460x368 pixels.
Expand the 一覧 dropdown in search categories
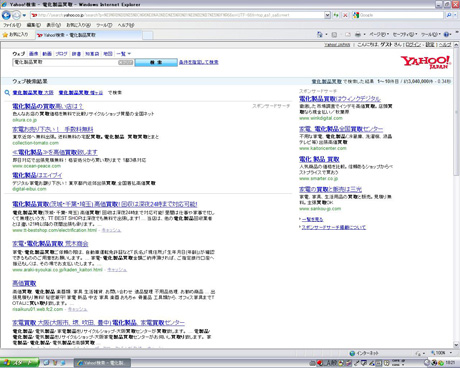(x=123, y=54)
